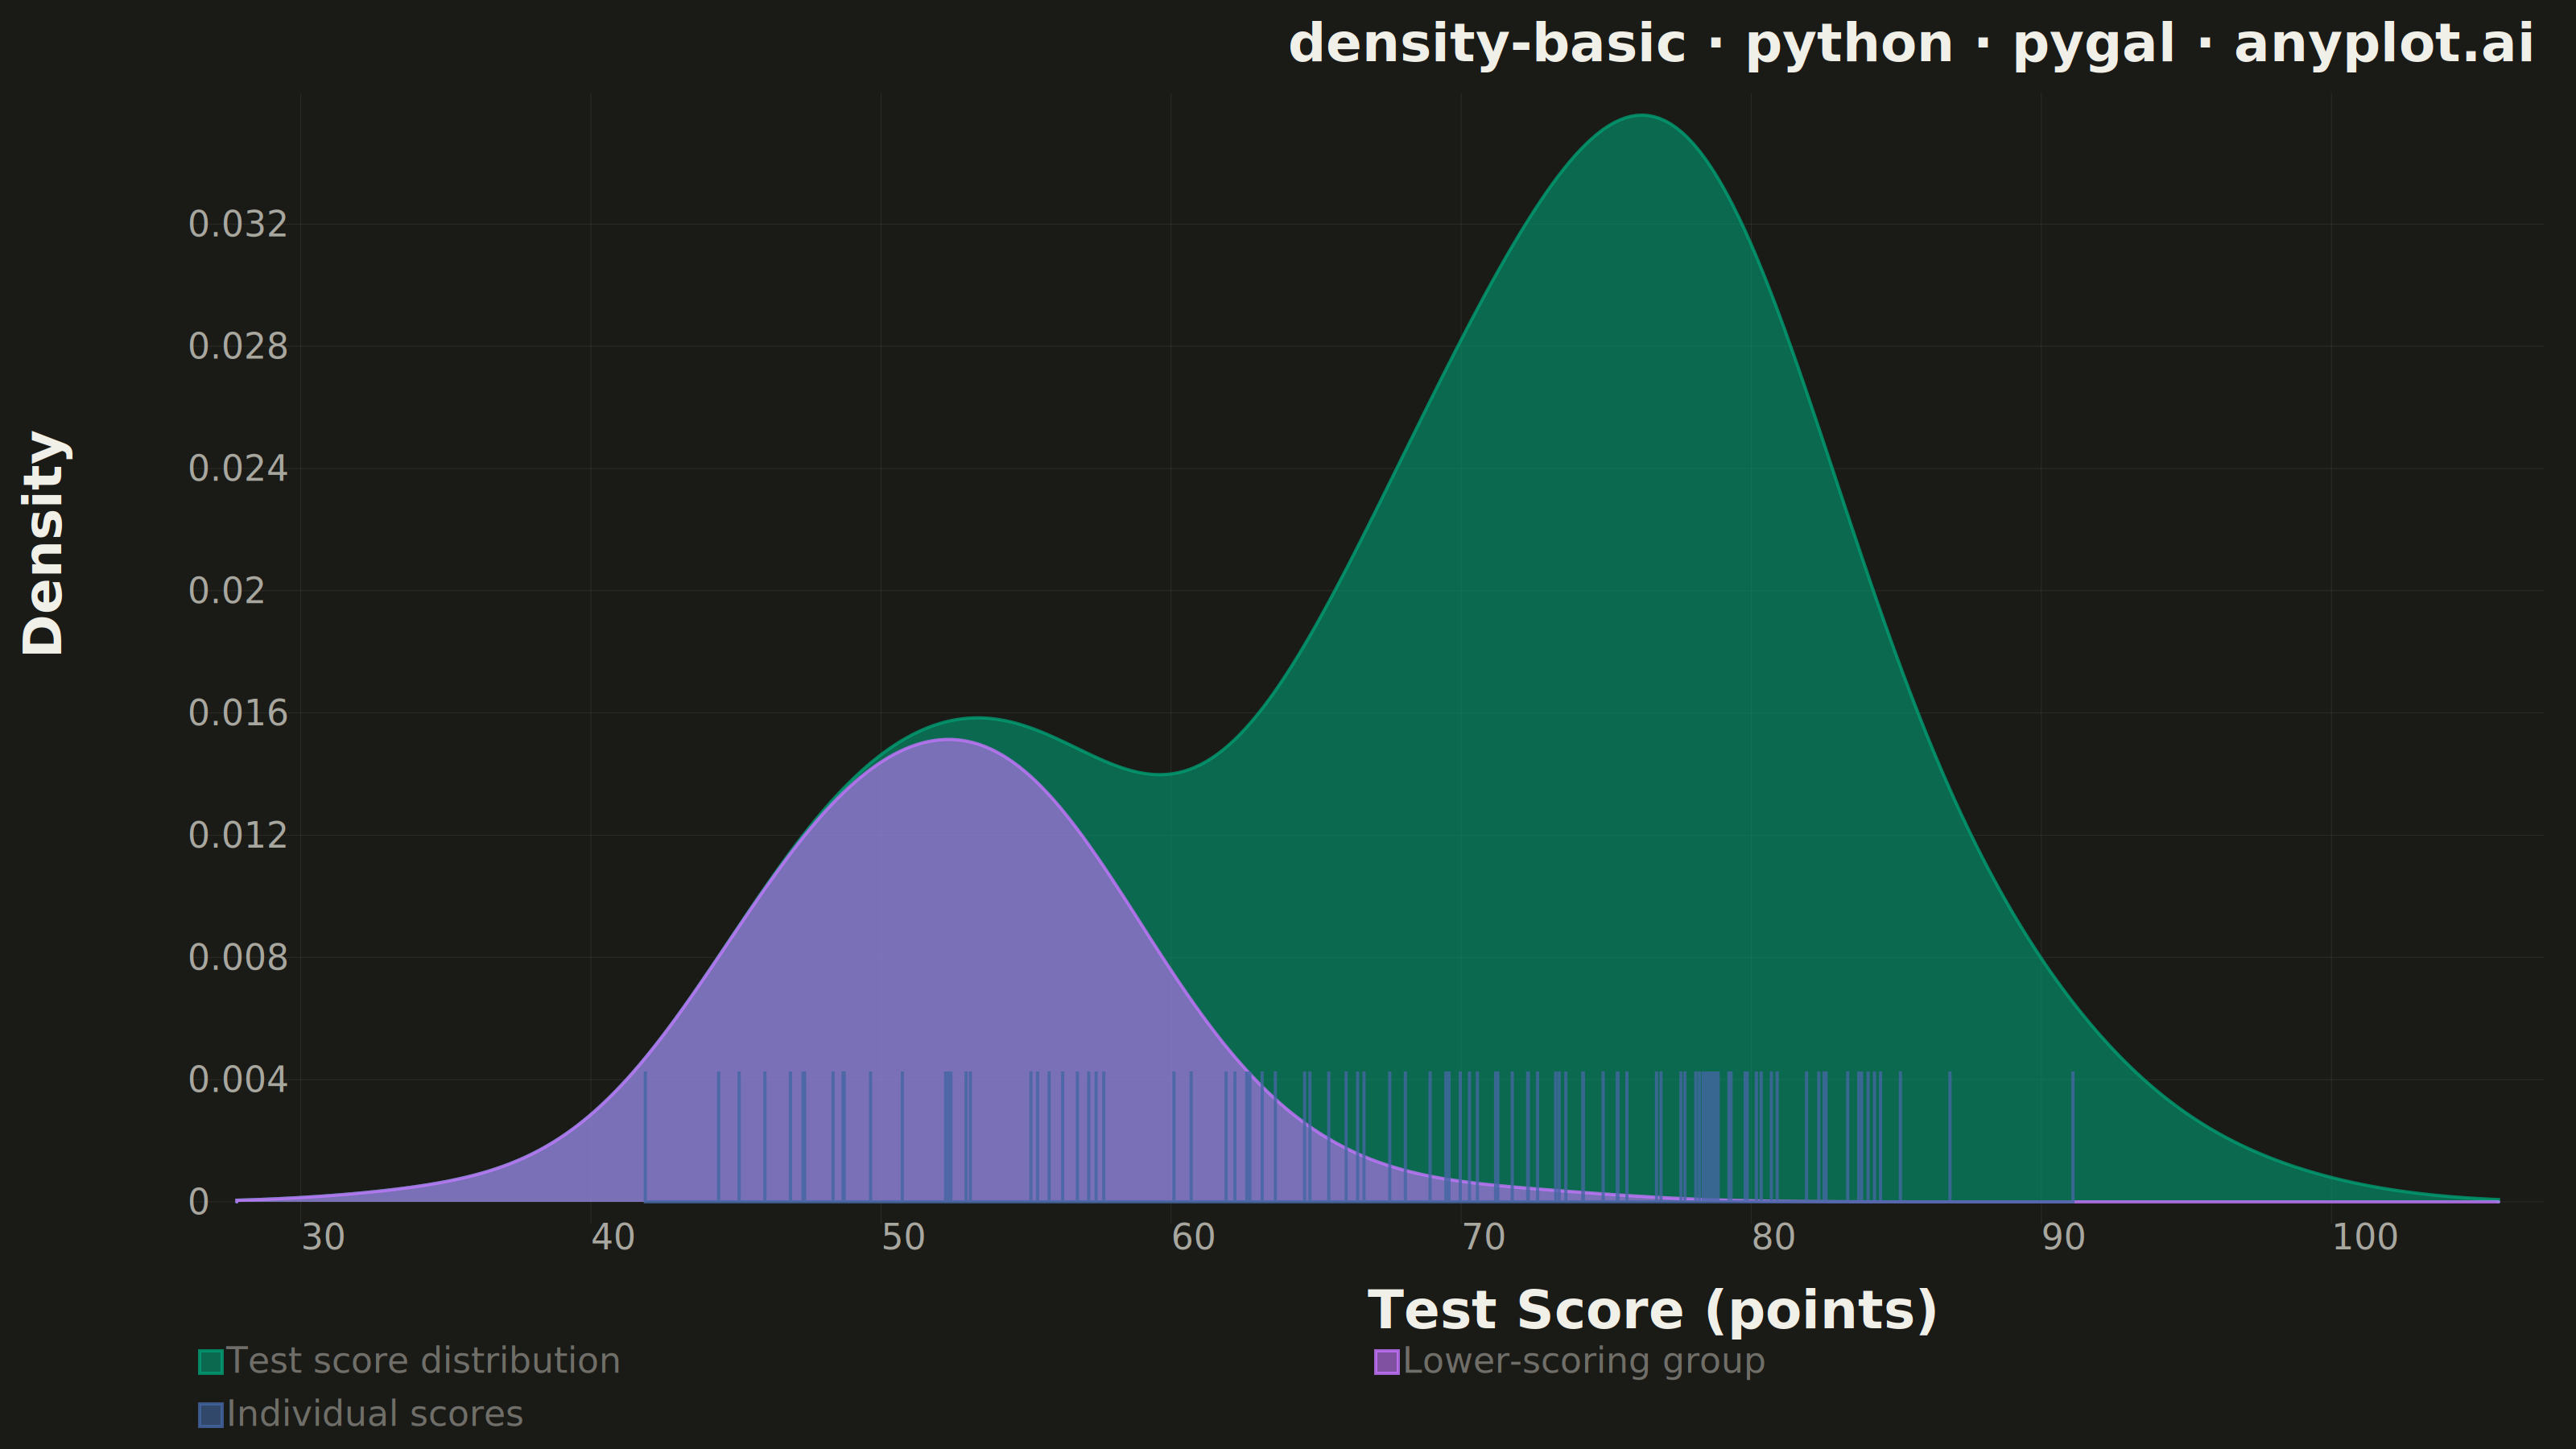The width and height of the screenshot is (2576, 1449).
Task: Toggle the Individual scores legend label
Action: (375, 1414)
